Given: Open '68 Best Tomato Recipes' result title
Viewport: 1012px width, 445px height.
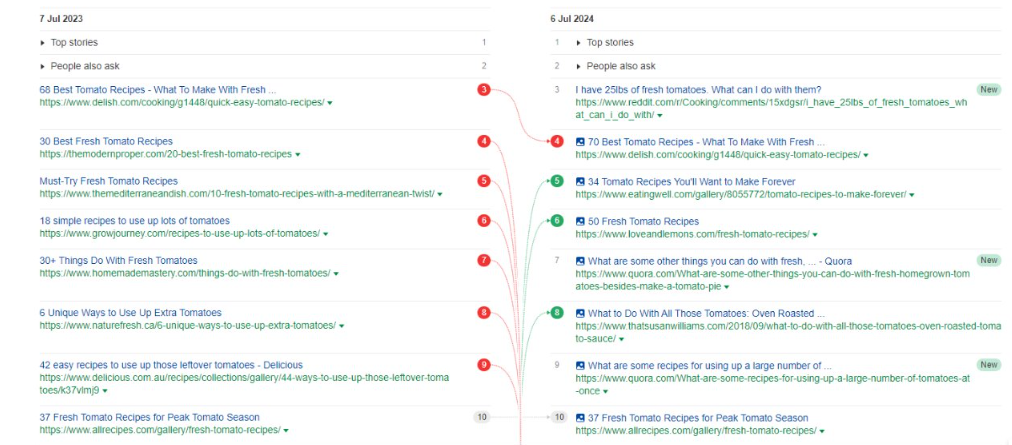Looking at the screenshot, I should point(157,90).
